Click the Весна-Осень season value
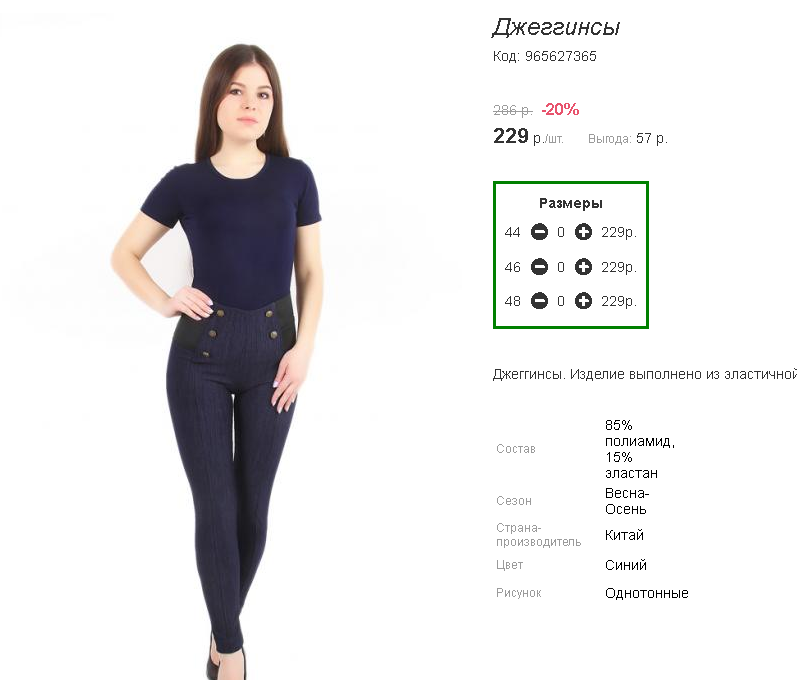Image resolution: width=797 pixels, height=680 pixels. click(x=627, y=501)
